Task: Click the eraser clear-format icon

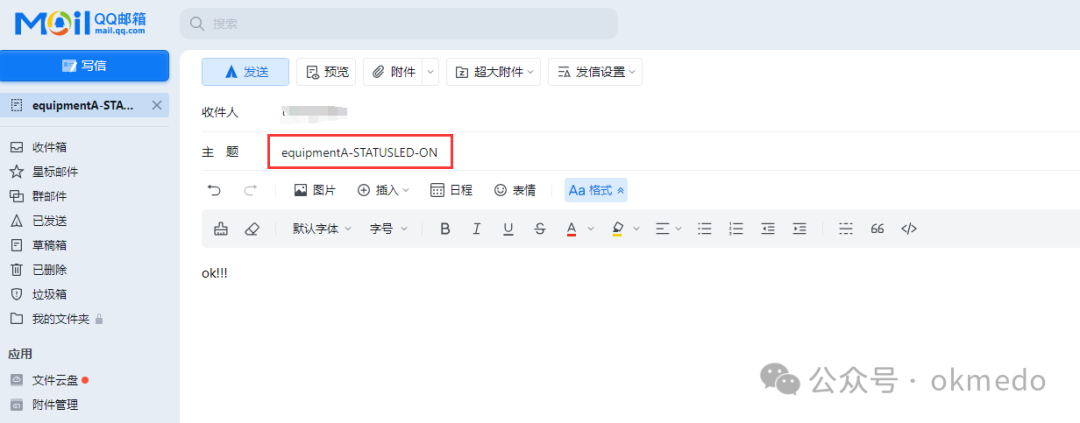Action: [x=252, y=229]
